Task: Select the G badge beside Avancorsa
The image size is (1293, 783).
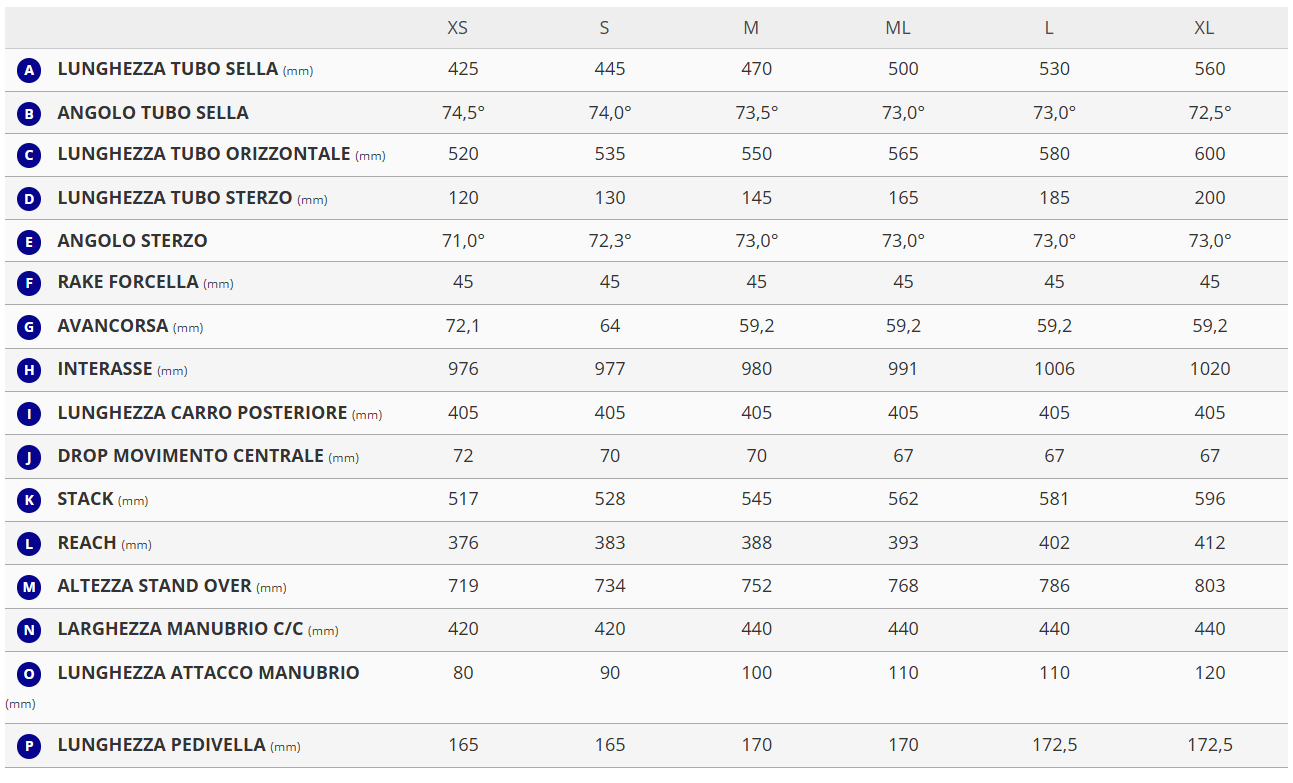Action: 29,327
